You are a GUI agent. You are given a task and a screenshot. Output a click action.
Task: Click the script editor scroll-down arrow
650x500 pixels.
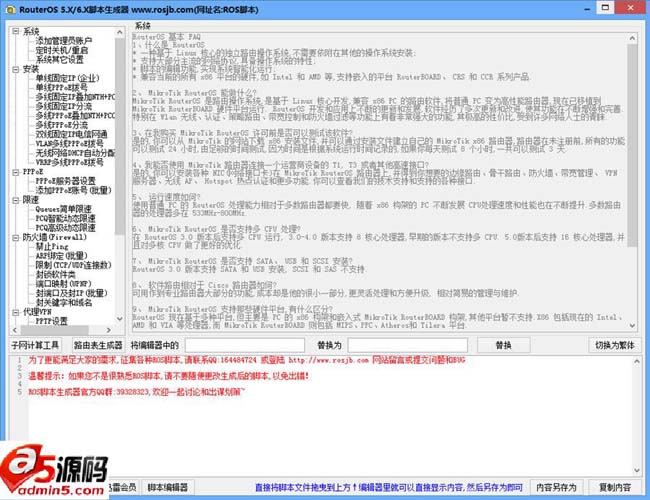click(637, 471)
